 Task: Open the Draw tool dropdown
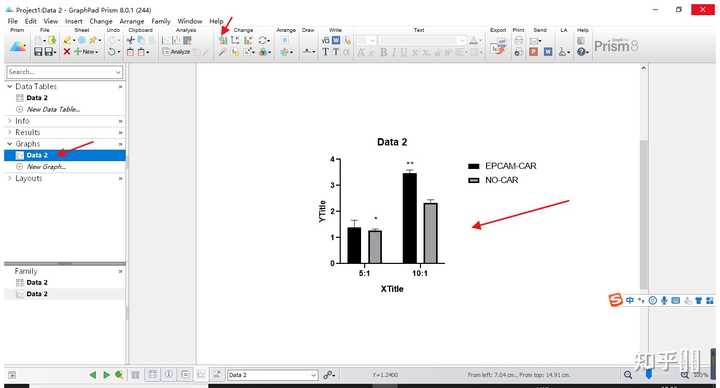click(x=309, y=52)
